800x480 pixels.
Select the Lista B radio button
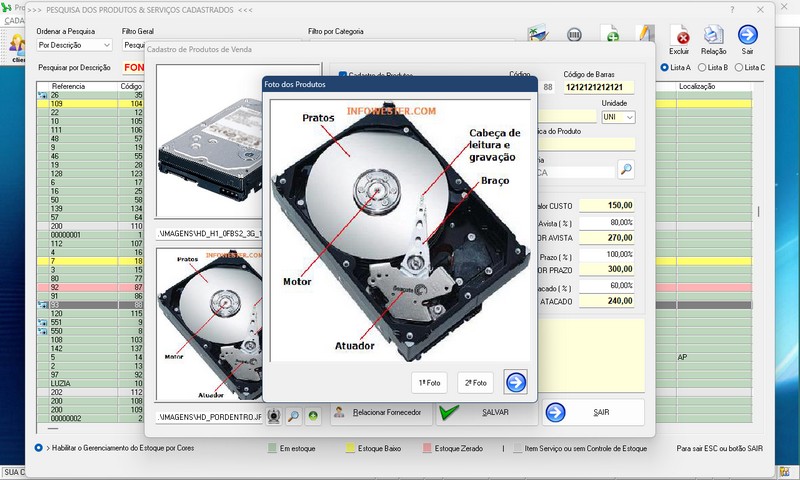(x=703, y=68)
